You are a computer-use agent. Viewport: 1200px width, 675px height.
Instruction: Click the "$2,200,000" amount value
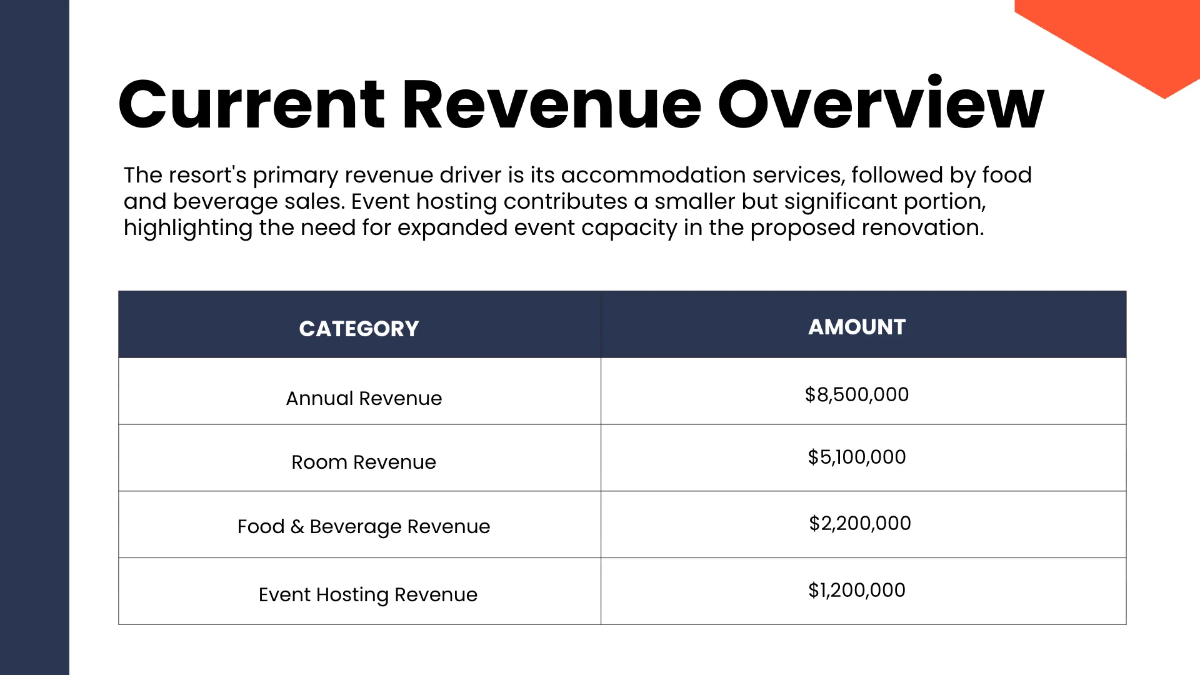858,523
